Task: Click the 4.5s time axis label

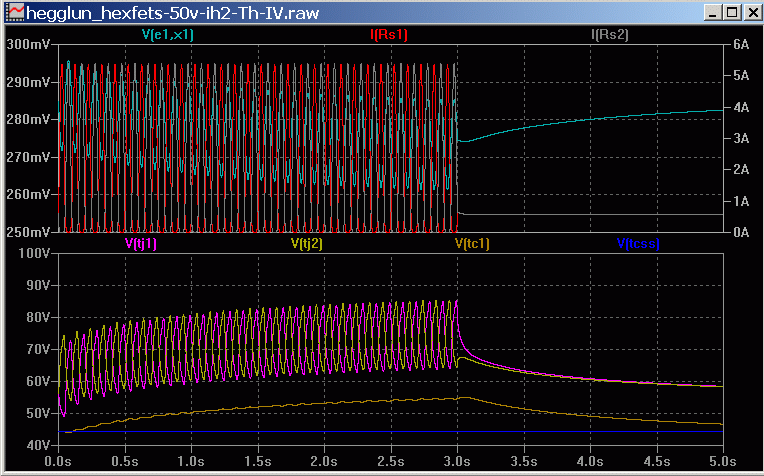Action: click(x=656, y=461)
